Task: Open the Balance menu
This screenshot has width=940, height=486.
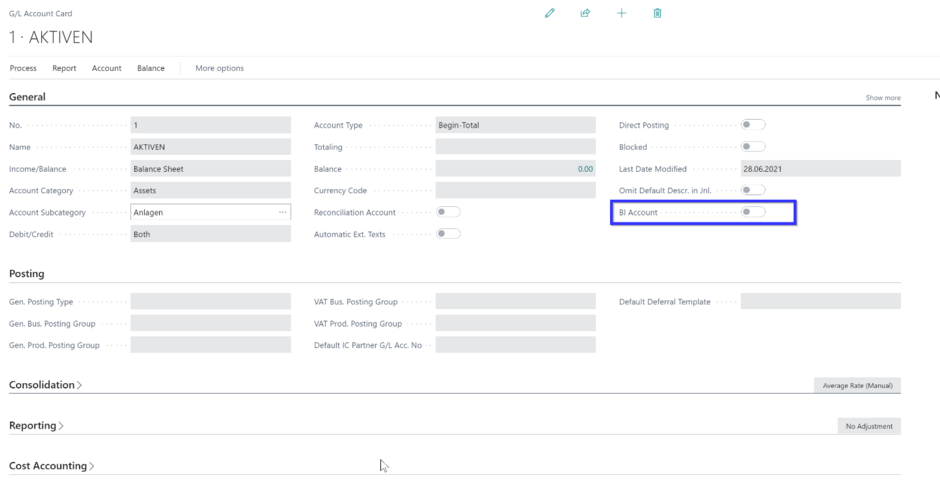Action: coord(151,68)
